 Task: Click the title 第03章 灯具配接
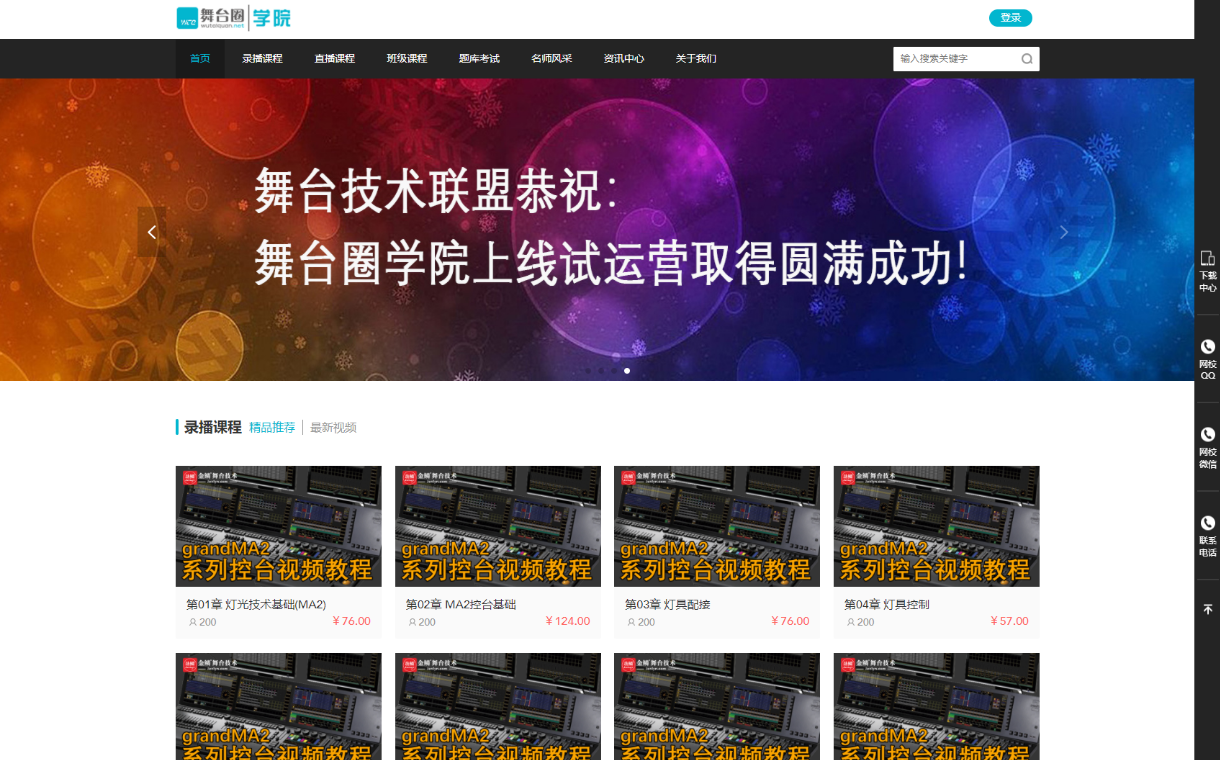tap(667, 605)
